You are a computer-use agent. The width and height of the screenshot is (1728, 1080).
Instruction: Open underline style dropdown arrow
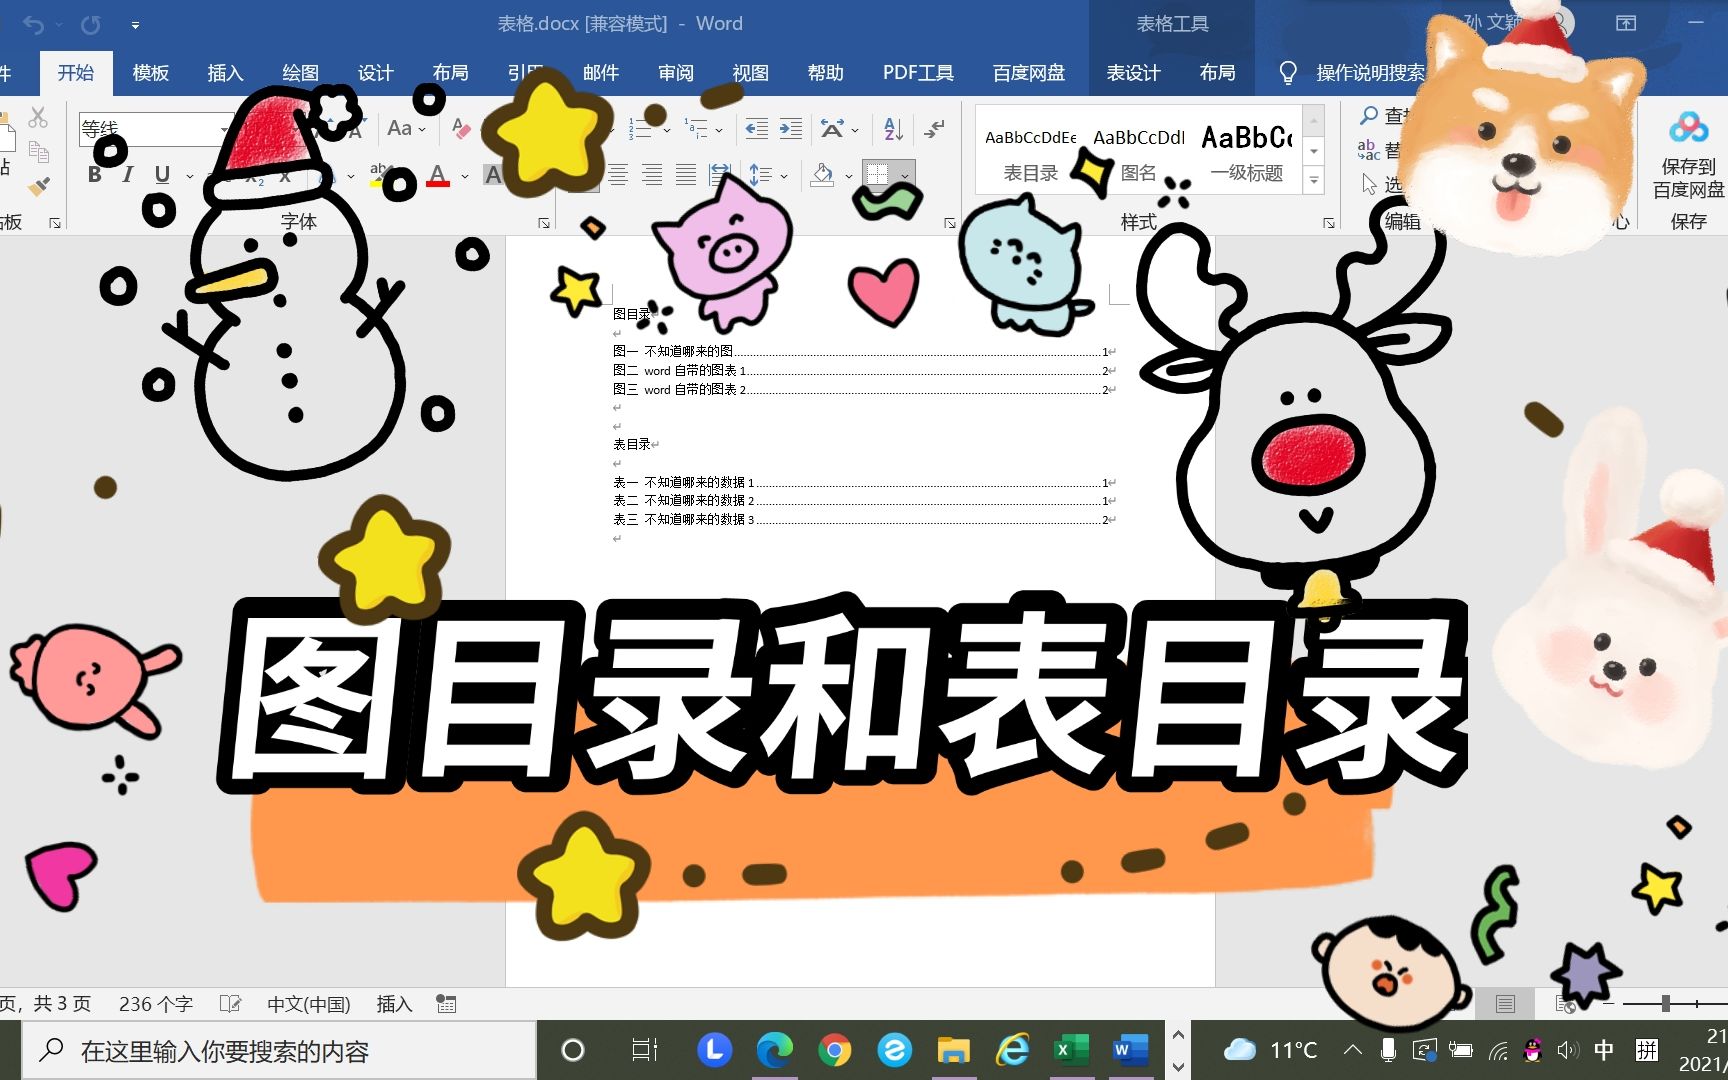pyautogui.click(x=189, y=176)
